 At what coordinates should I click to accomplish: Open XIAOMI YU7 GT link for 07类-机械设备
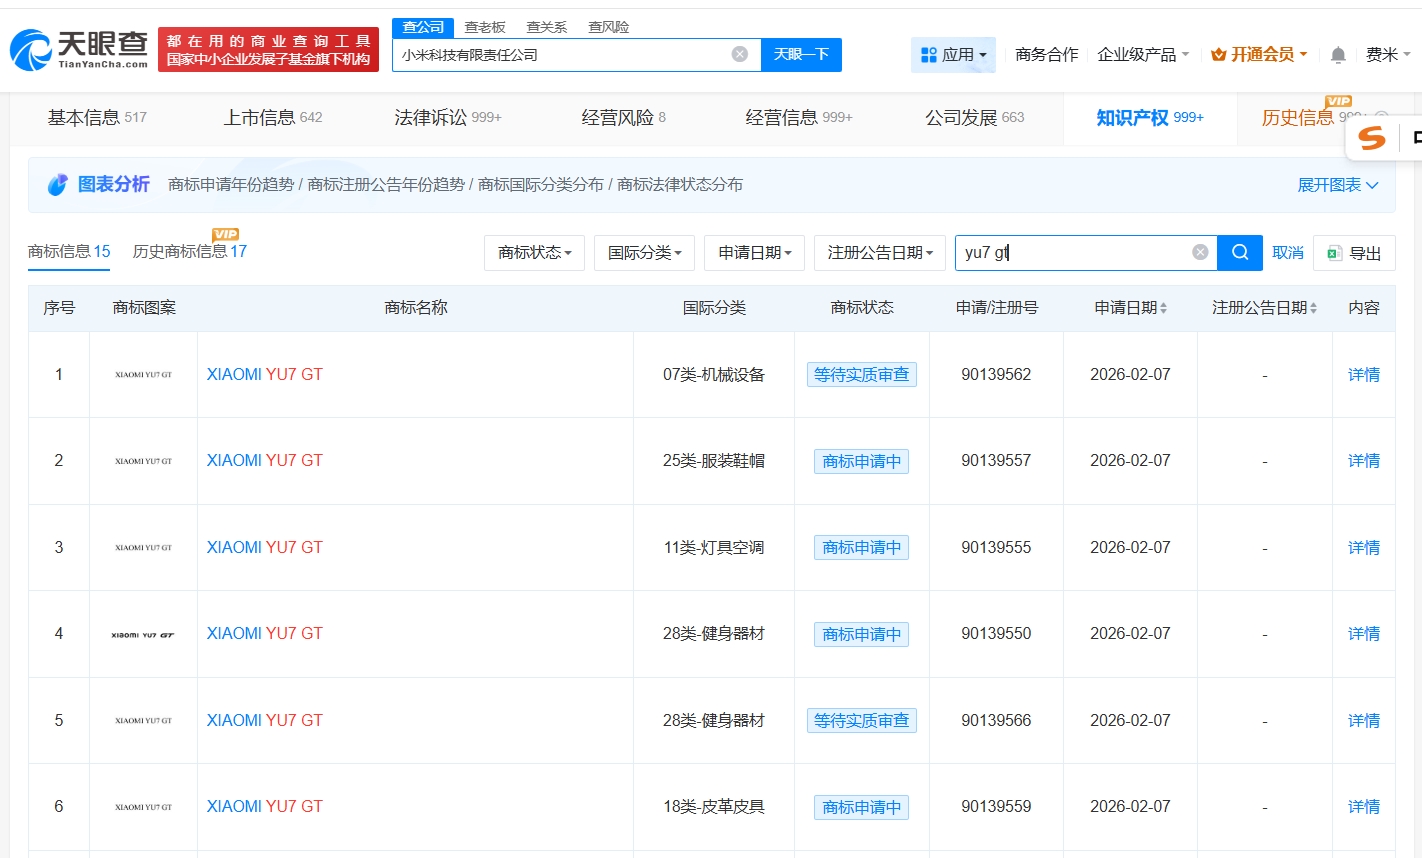[264, 375]
